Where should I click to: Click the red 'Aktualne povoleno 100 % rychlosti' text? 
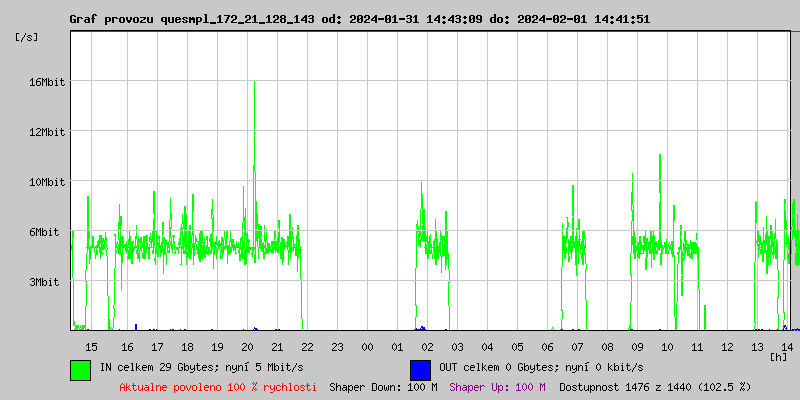point(218,386)
